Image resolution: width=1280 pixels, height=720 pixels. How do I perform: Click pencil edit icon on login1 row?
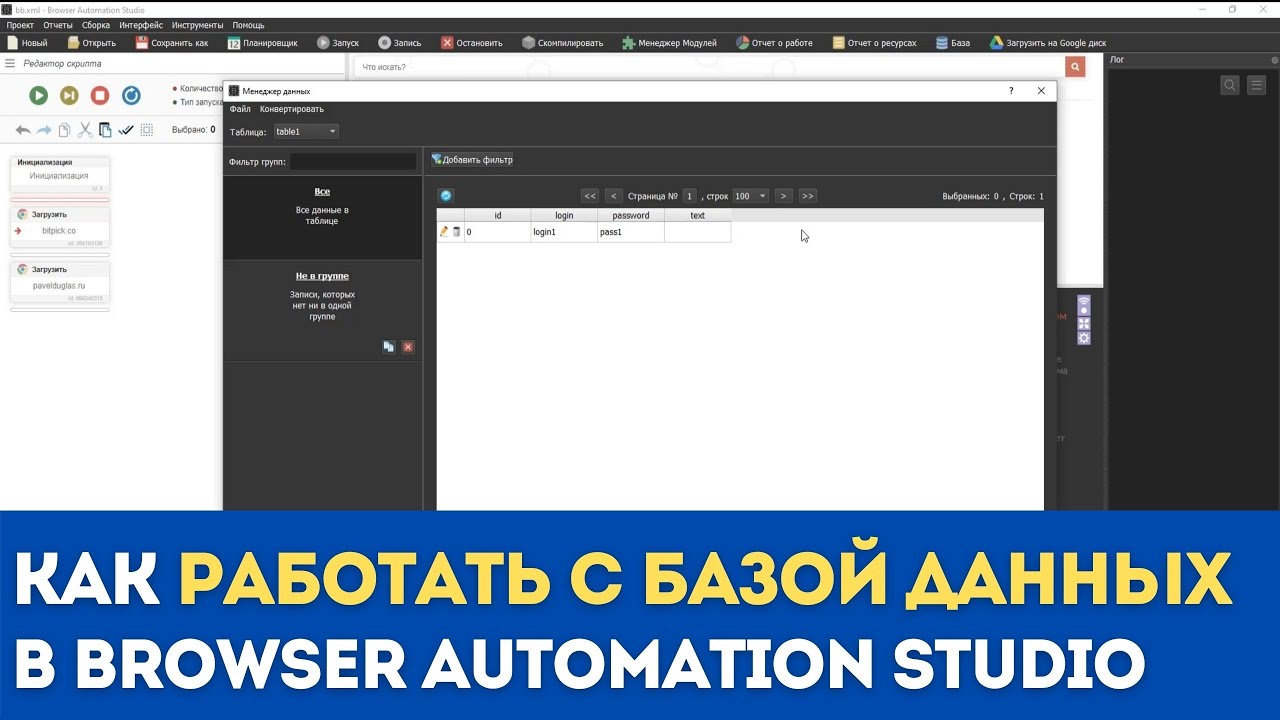[444, 232]
